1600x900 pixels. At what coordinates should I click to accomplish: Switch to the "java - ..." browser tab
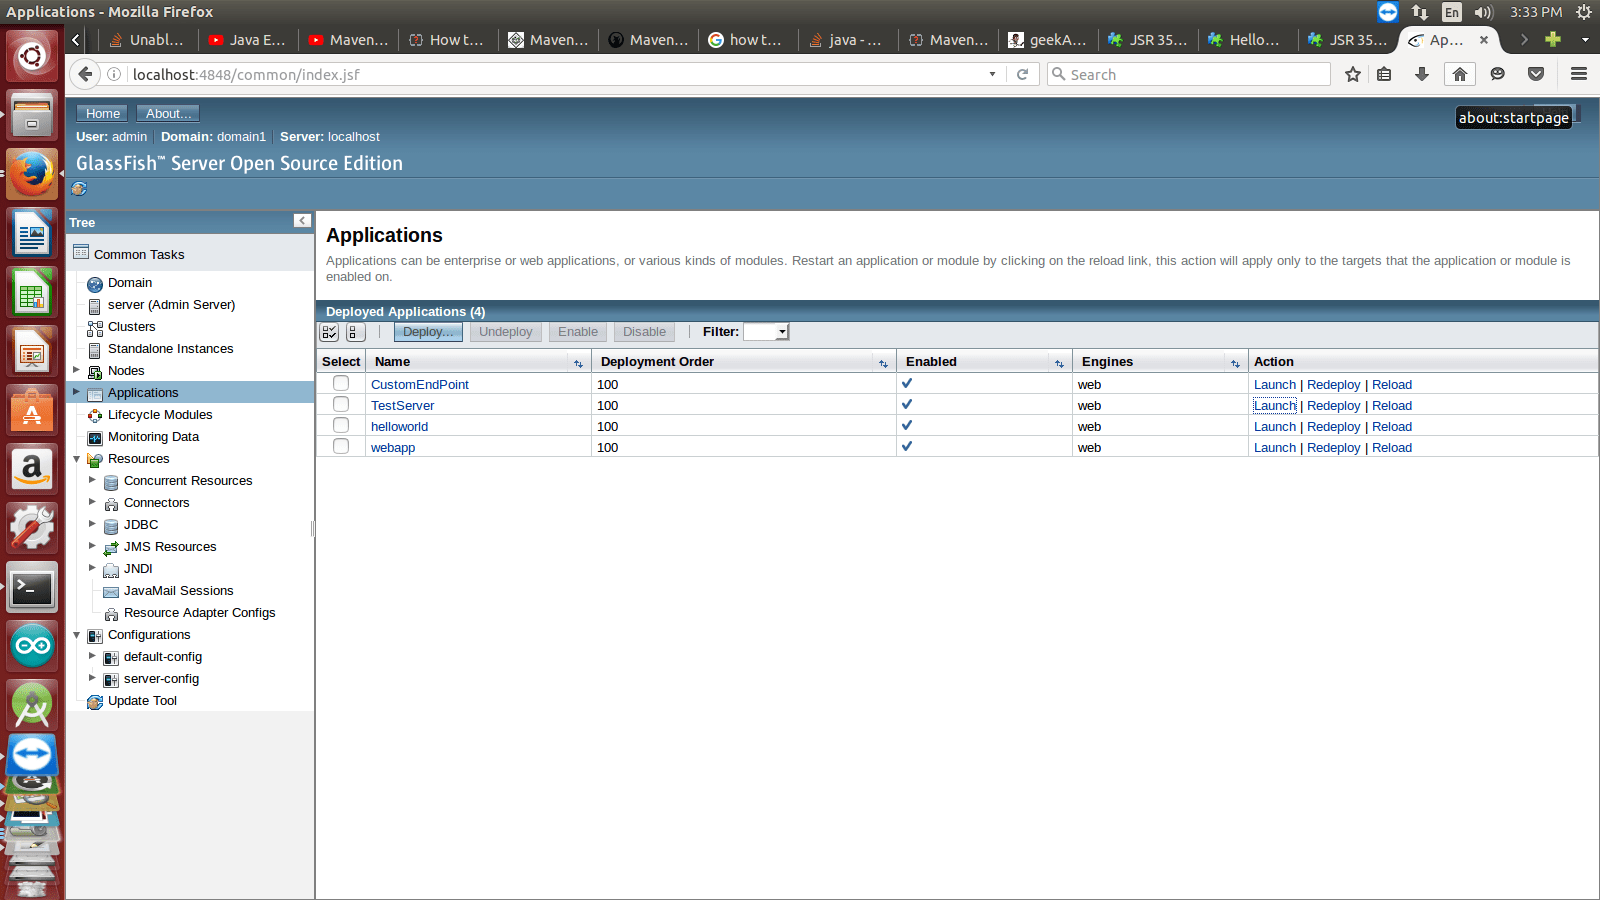click(x=848, y=40)
